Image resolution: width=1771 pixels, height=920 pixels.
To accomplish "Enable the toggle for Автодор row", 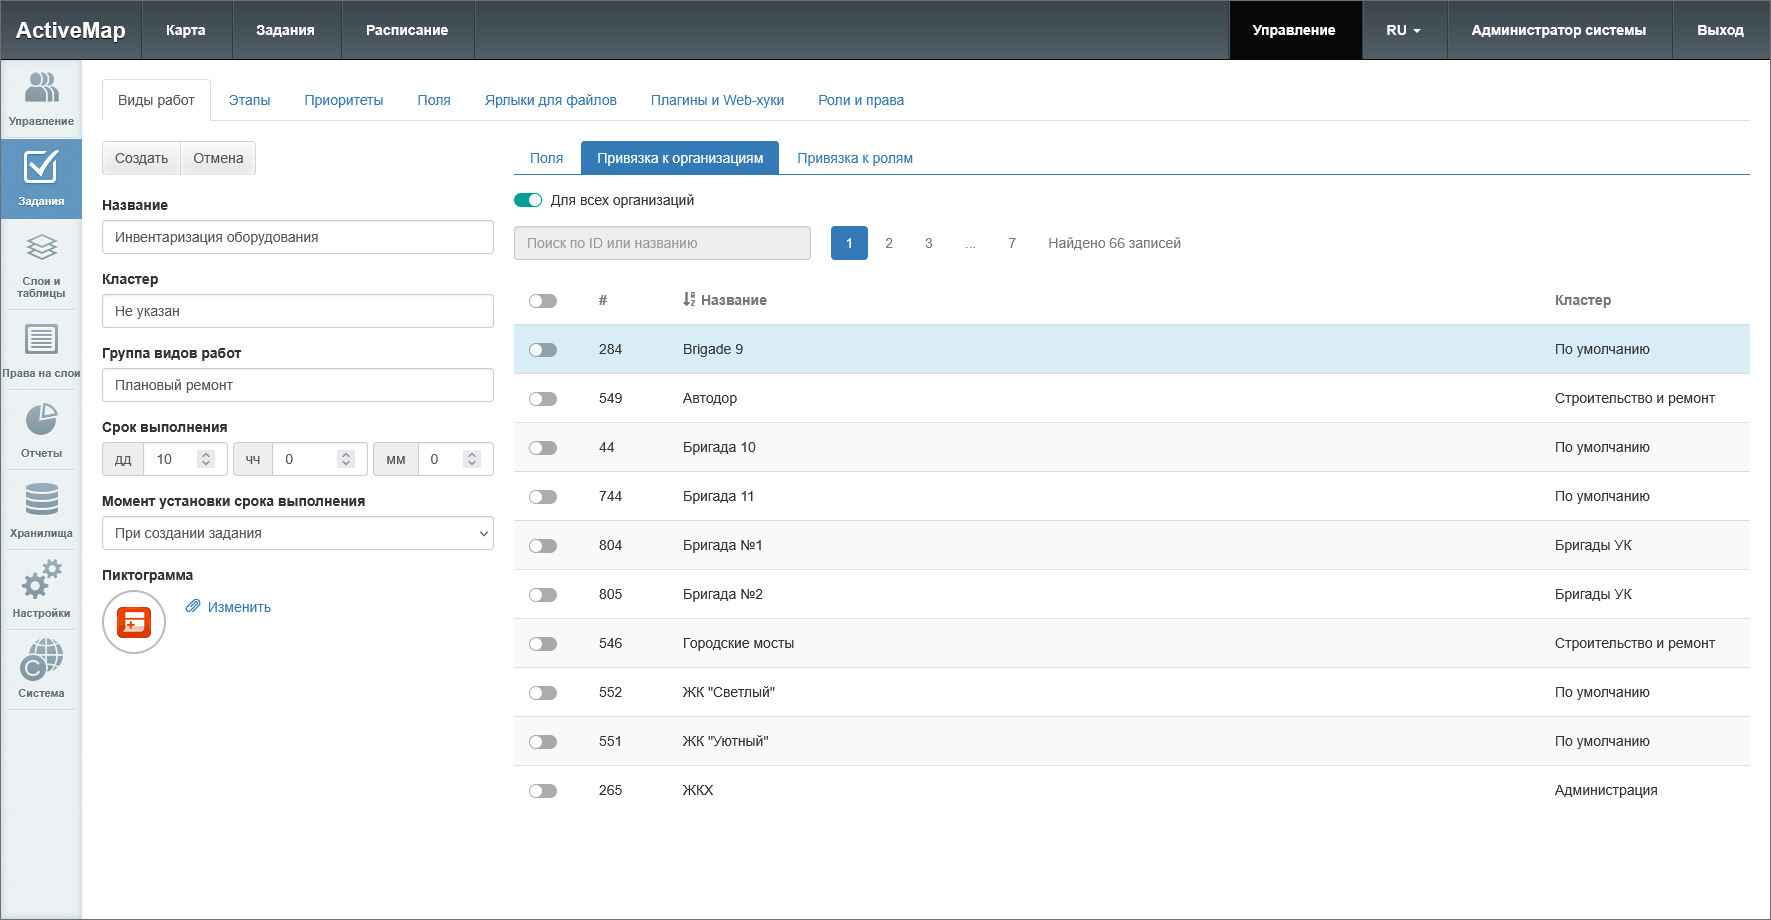I will [543, 399].
